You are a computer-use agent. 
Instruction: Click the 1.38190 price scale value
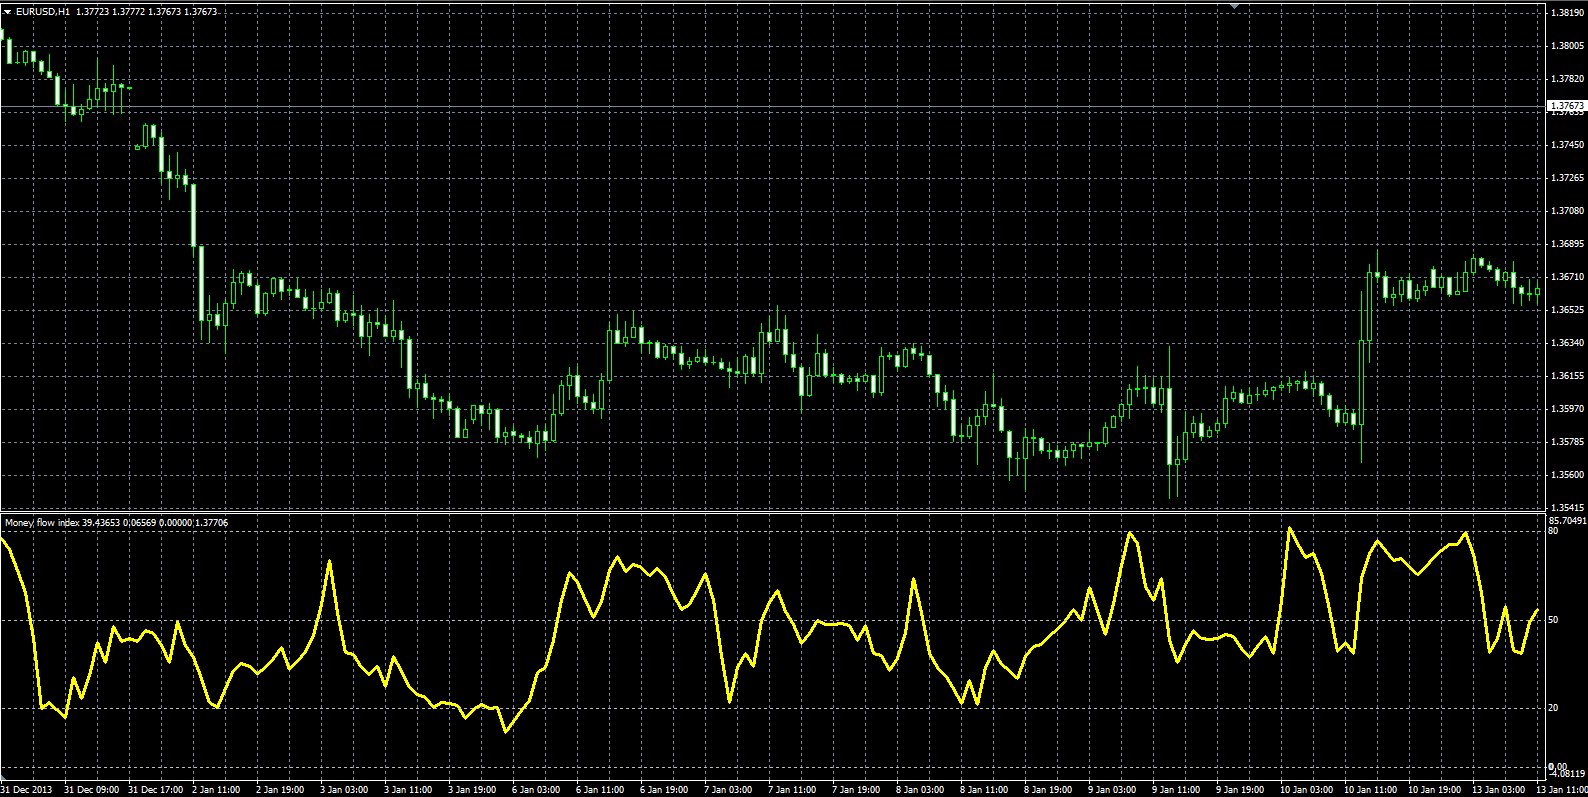point(1567,12)
